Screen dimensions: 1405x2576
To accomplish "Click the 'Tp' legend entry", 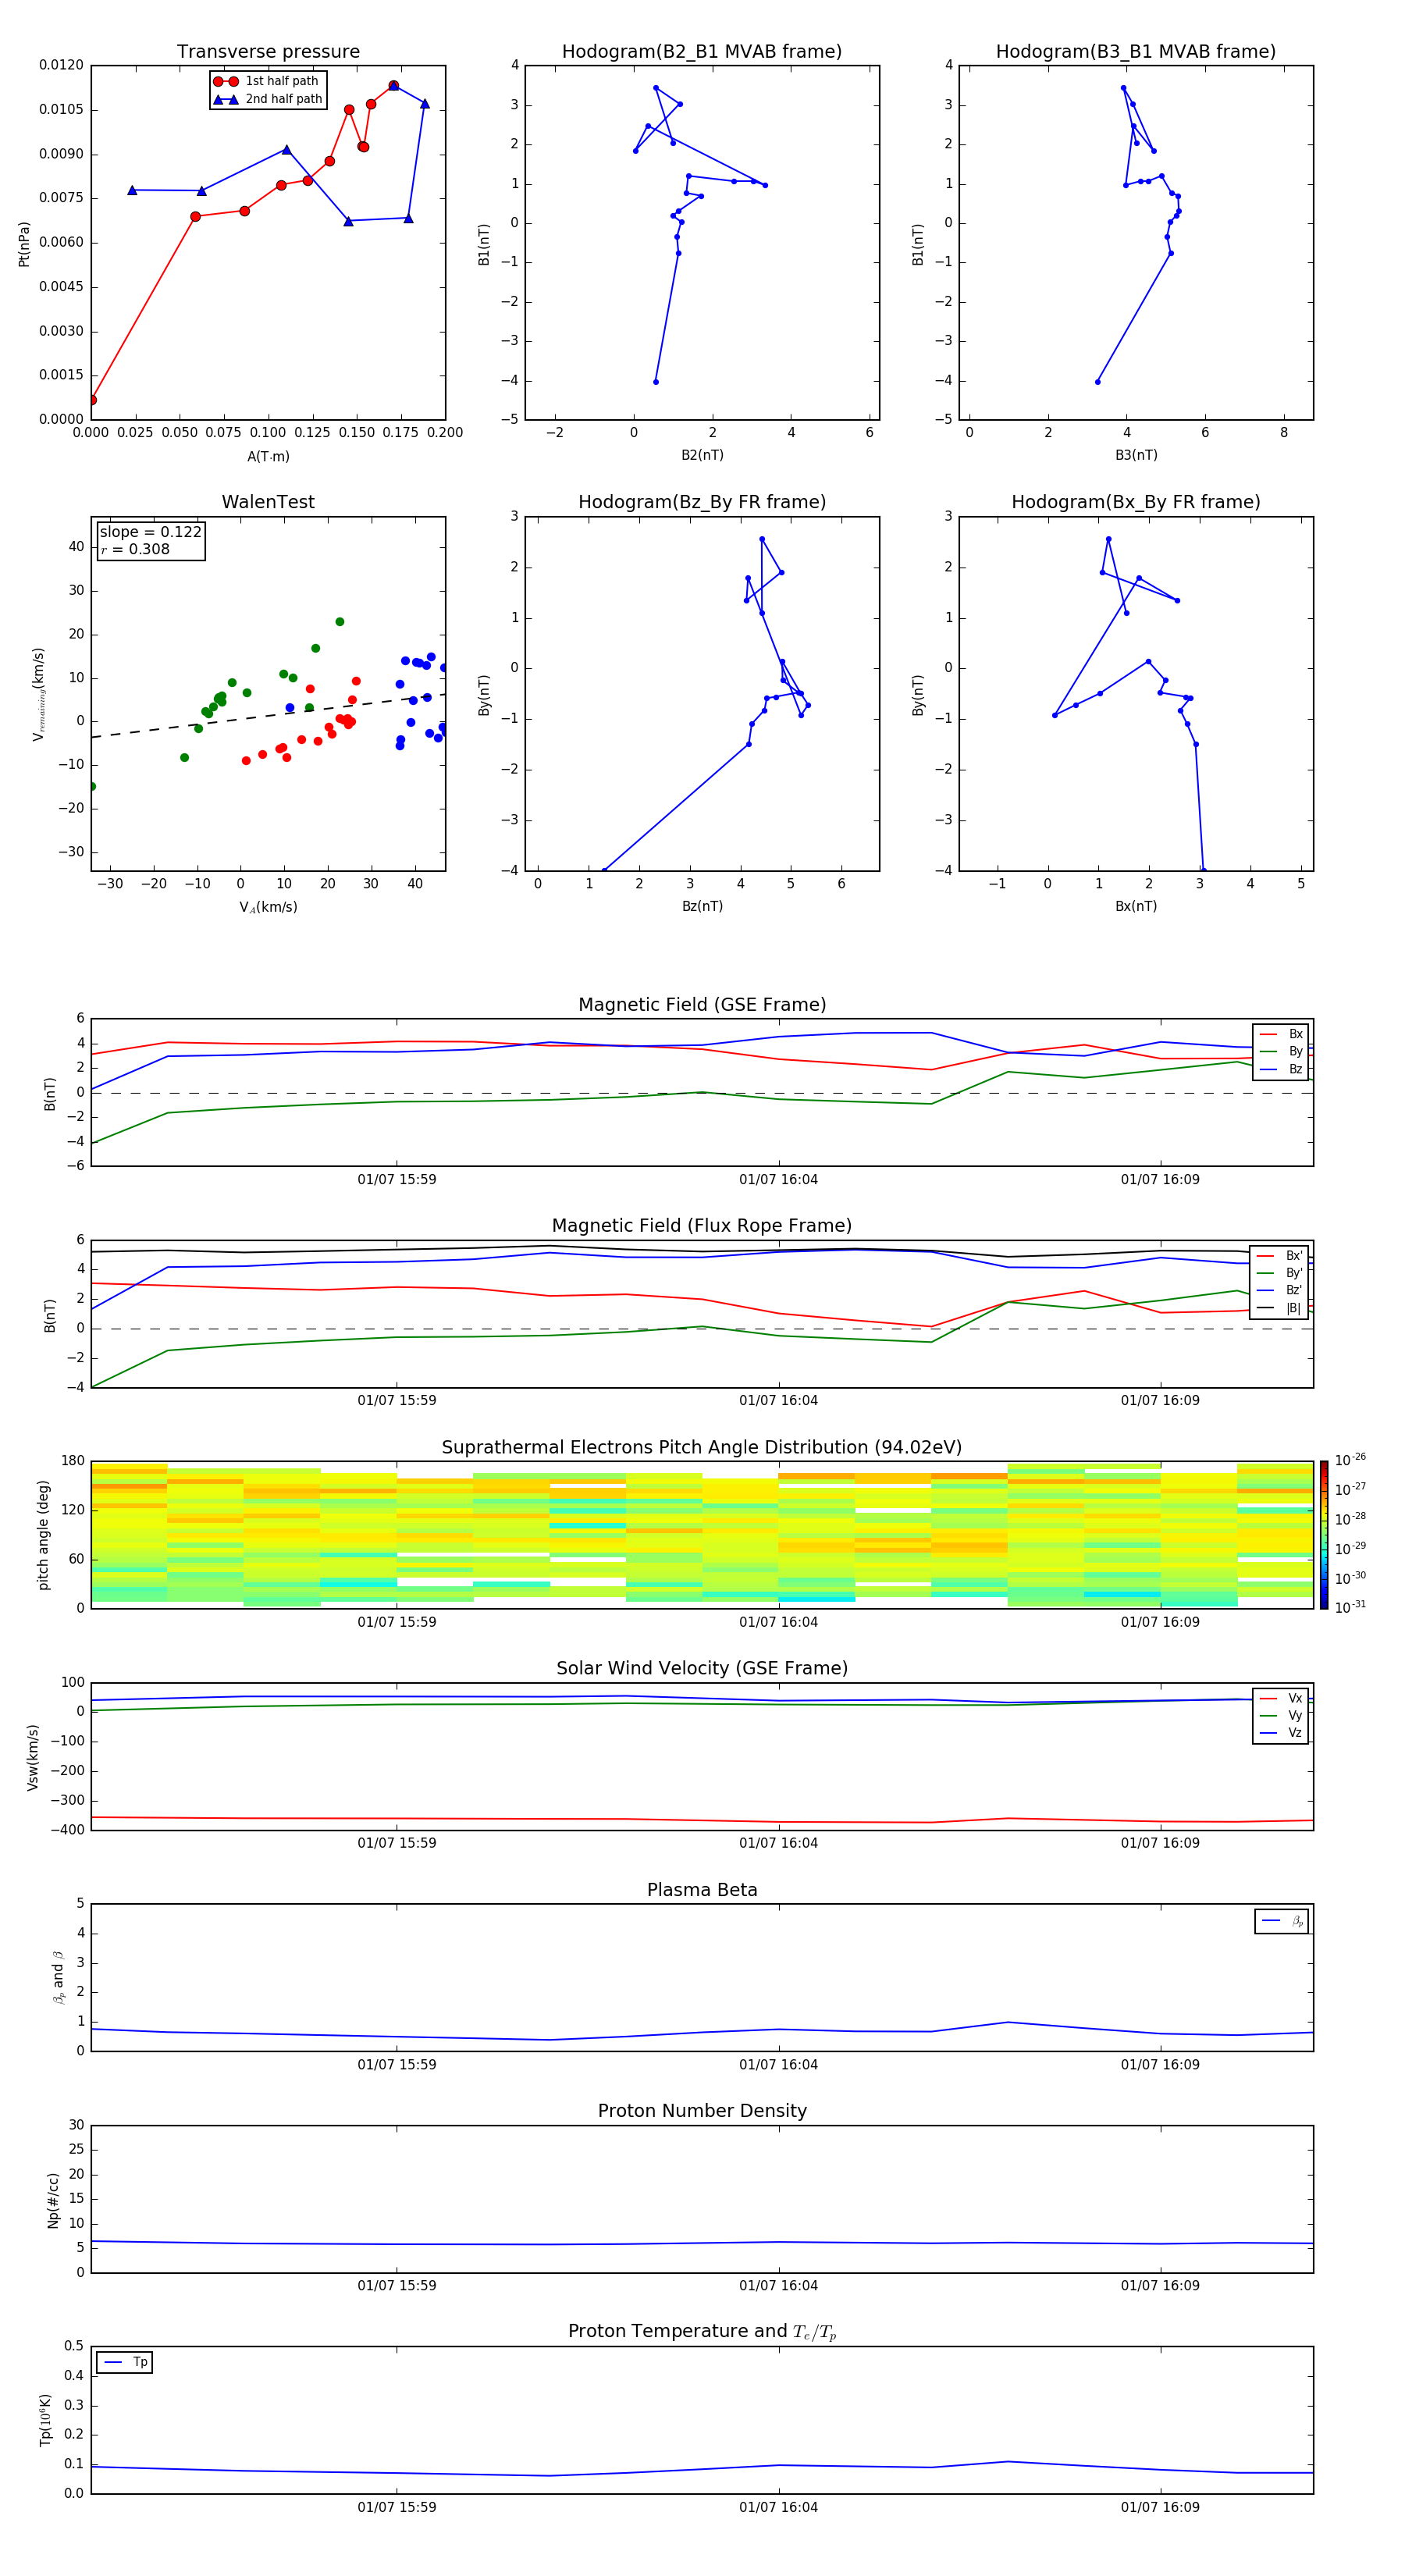I will (x=125, y=2362).
